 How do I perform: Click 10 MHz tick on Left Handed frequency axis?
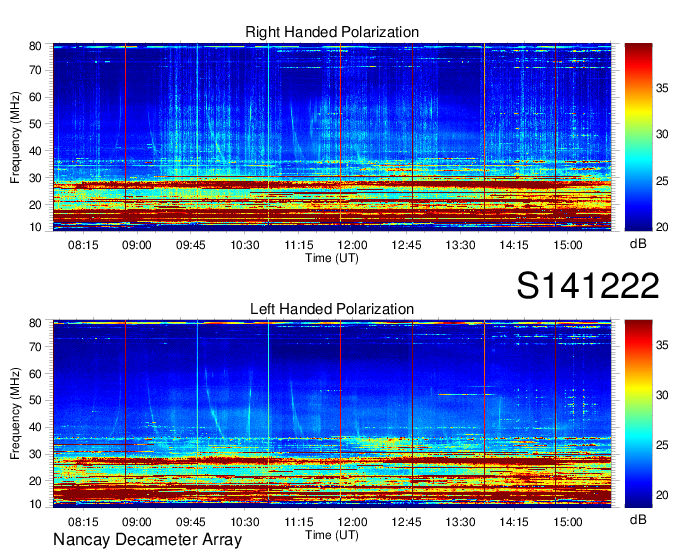click(x=35, y=504)
